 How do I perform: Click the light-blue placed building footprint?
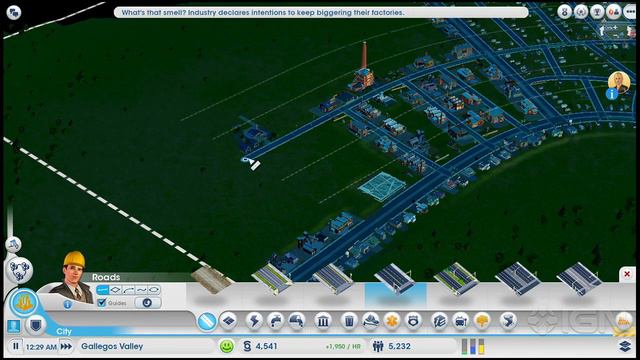tap(382, 187)
